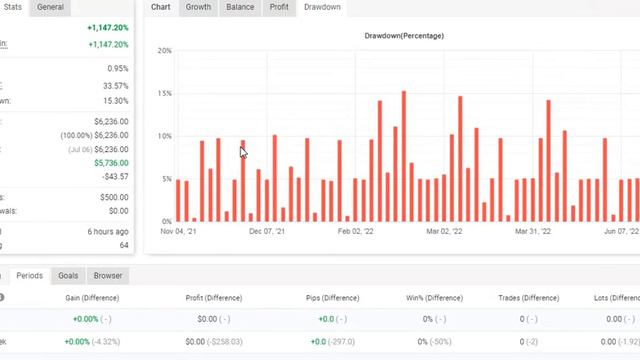Click the +1,147.20% gain value at top
Viewport: 640px width, 360px height.
point(108,28)
